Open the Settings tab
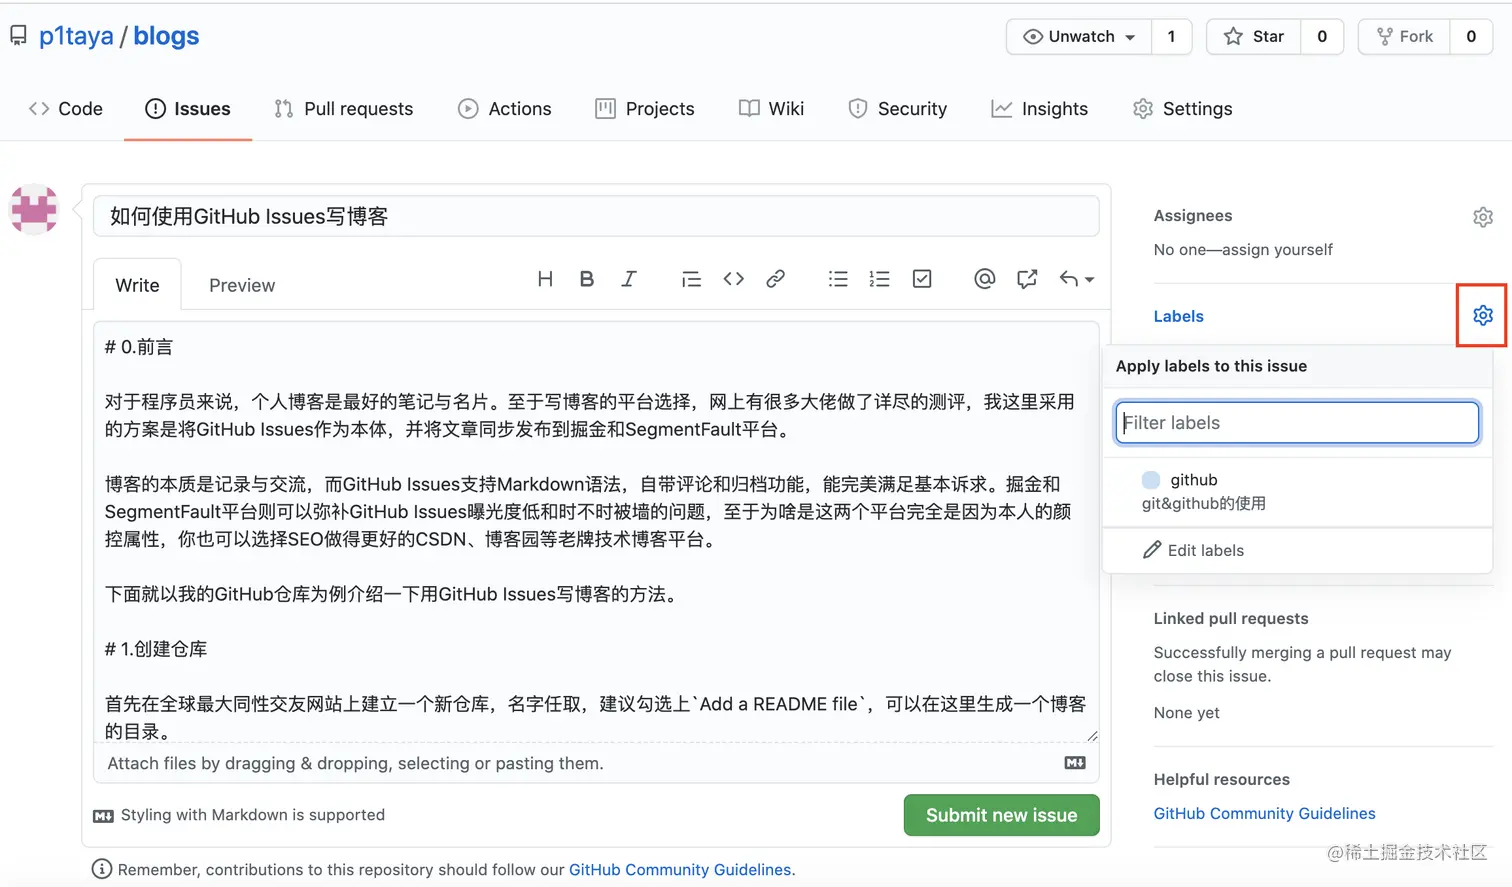This screenshot has height=887, width=1512. point(1183,109)
